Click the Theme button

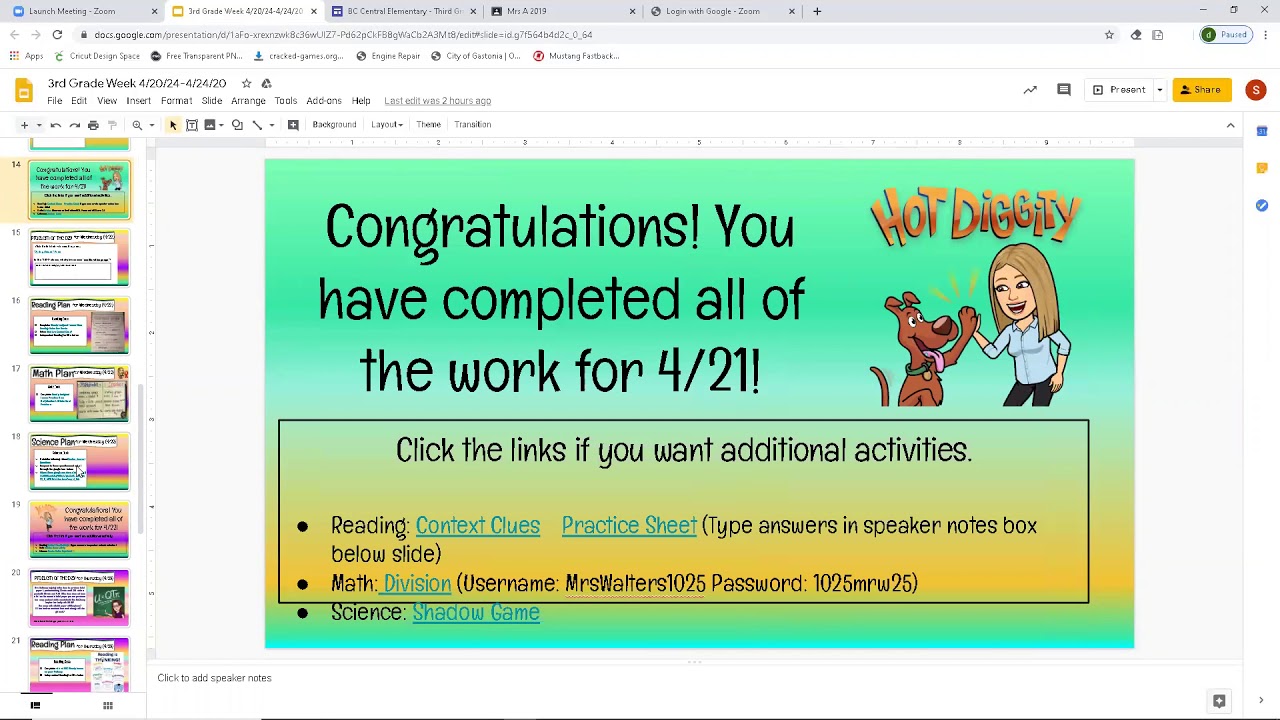(428, 125)
